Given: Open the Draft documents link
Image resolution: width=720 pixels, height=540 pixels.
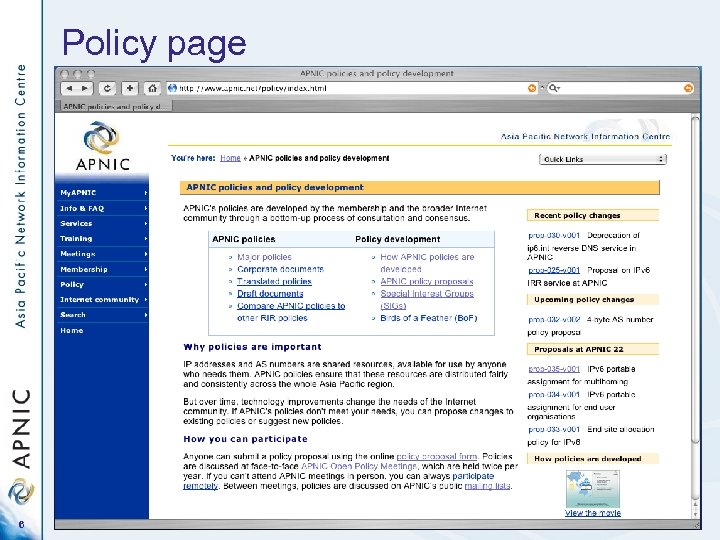Looking at the screenshot, I should coord(270,293).
